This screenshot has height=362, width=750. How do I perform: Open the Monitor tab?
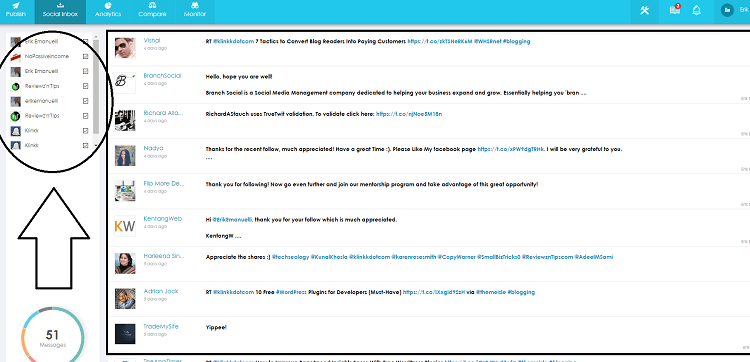(x=195, y=10)
